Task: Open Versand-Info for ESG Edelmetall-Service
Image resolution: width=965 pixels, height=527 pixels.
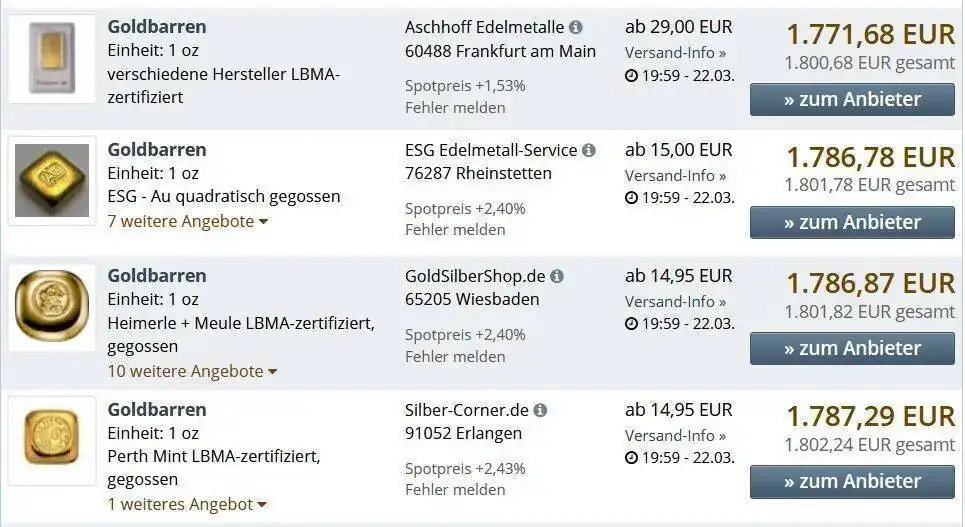Action: [675, 175]
